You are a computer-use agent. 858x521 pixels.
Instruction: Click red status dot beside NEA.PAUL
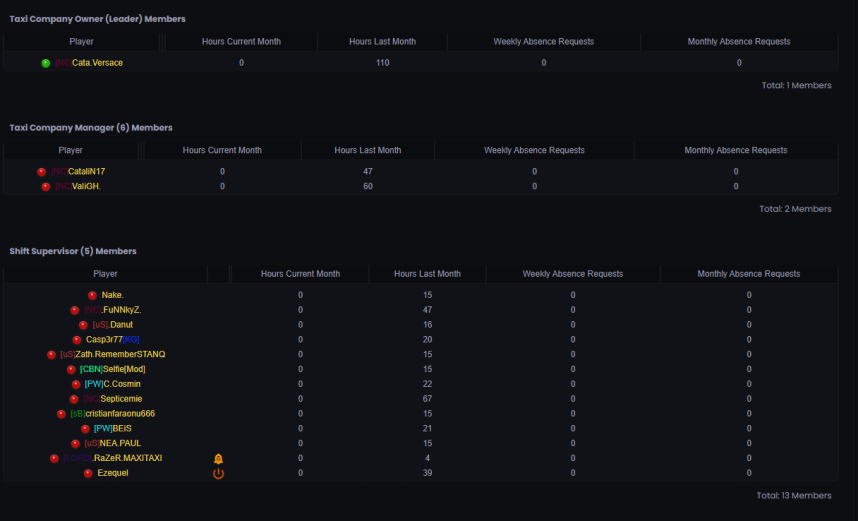click(x=76, y=443)
